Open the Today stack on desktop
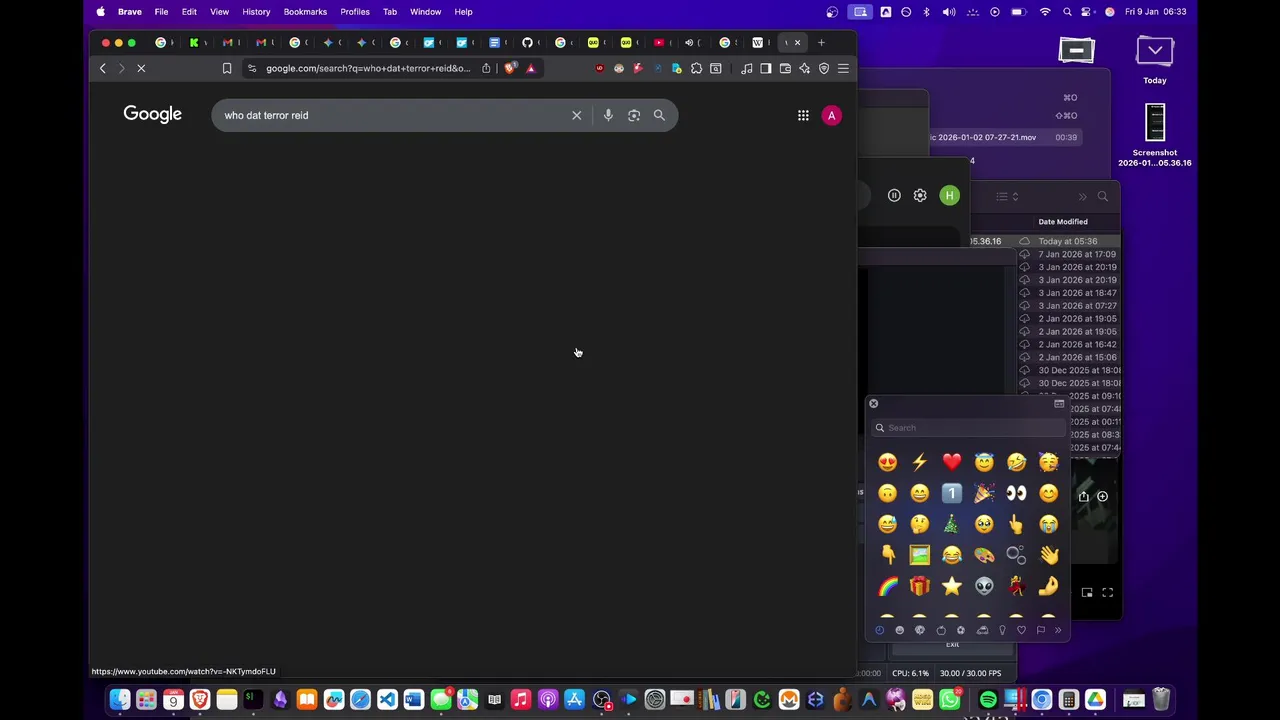 tap(1155, 58)
